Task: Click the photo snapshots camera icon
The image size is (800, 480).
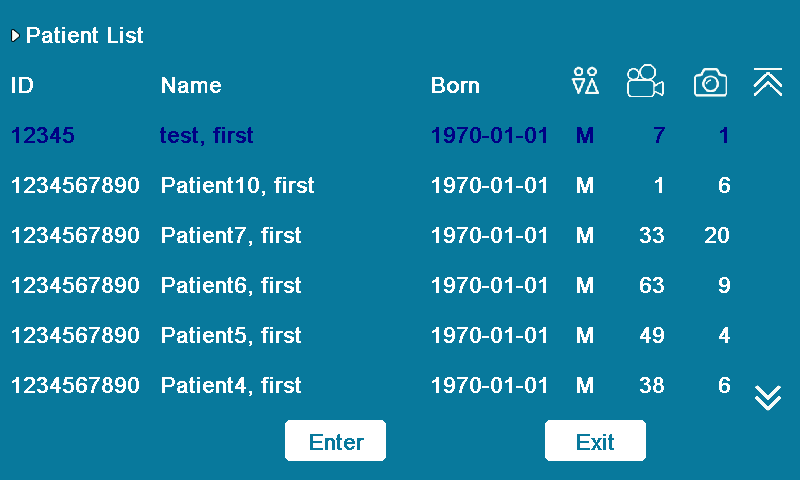Action: [x=710, y=83]
